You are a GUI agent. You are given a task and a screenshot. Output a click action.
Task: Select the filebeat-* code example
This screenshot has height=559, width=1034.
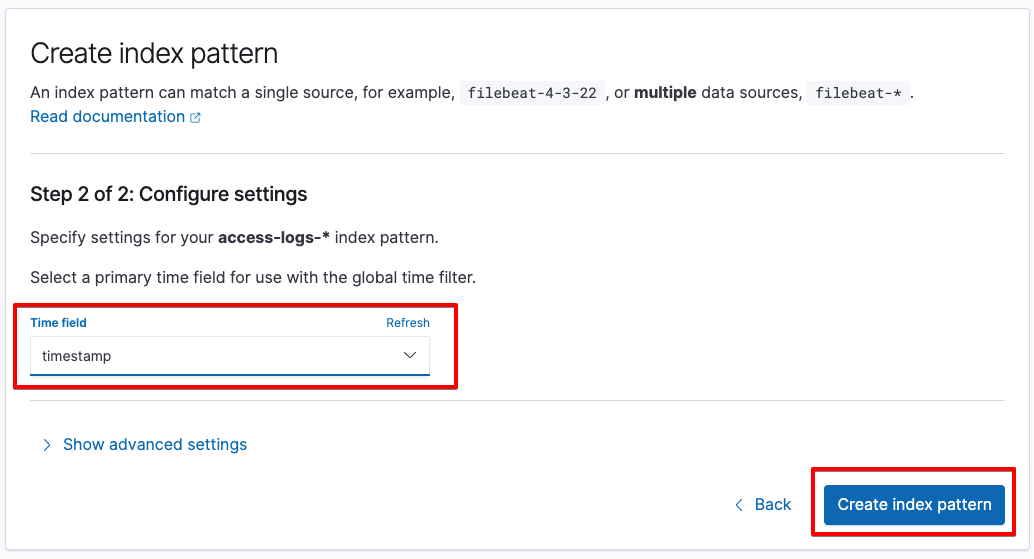pos(858,93)
